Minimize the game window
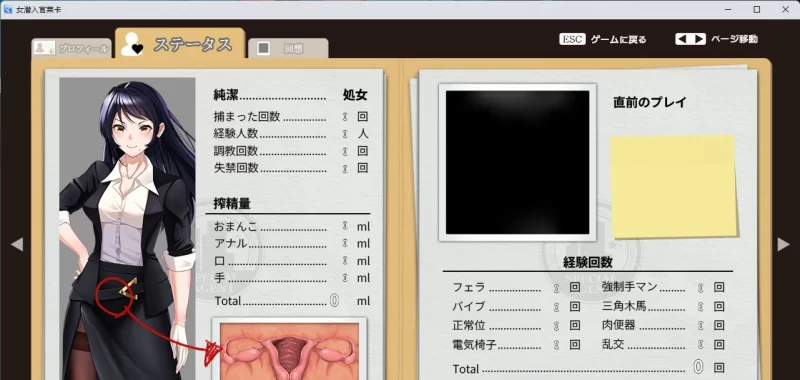The height and width of the screenshot is (380, 800). [x=728, y=9]
